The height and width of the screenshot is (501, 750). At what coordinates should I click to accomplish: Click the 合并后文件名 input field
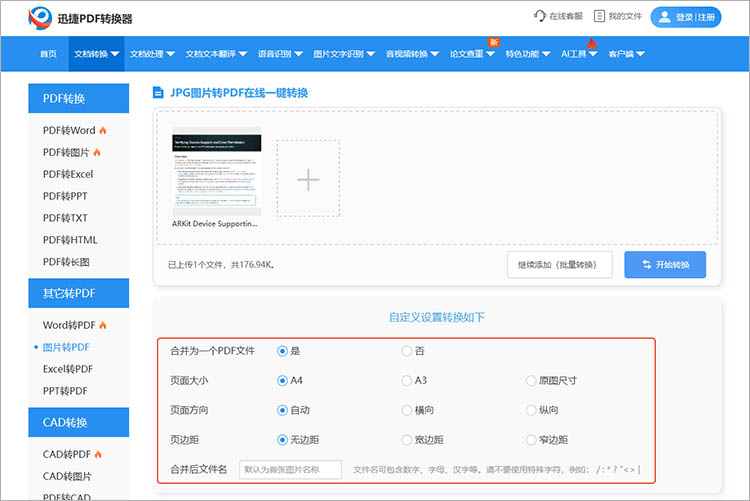290,470
